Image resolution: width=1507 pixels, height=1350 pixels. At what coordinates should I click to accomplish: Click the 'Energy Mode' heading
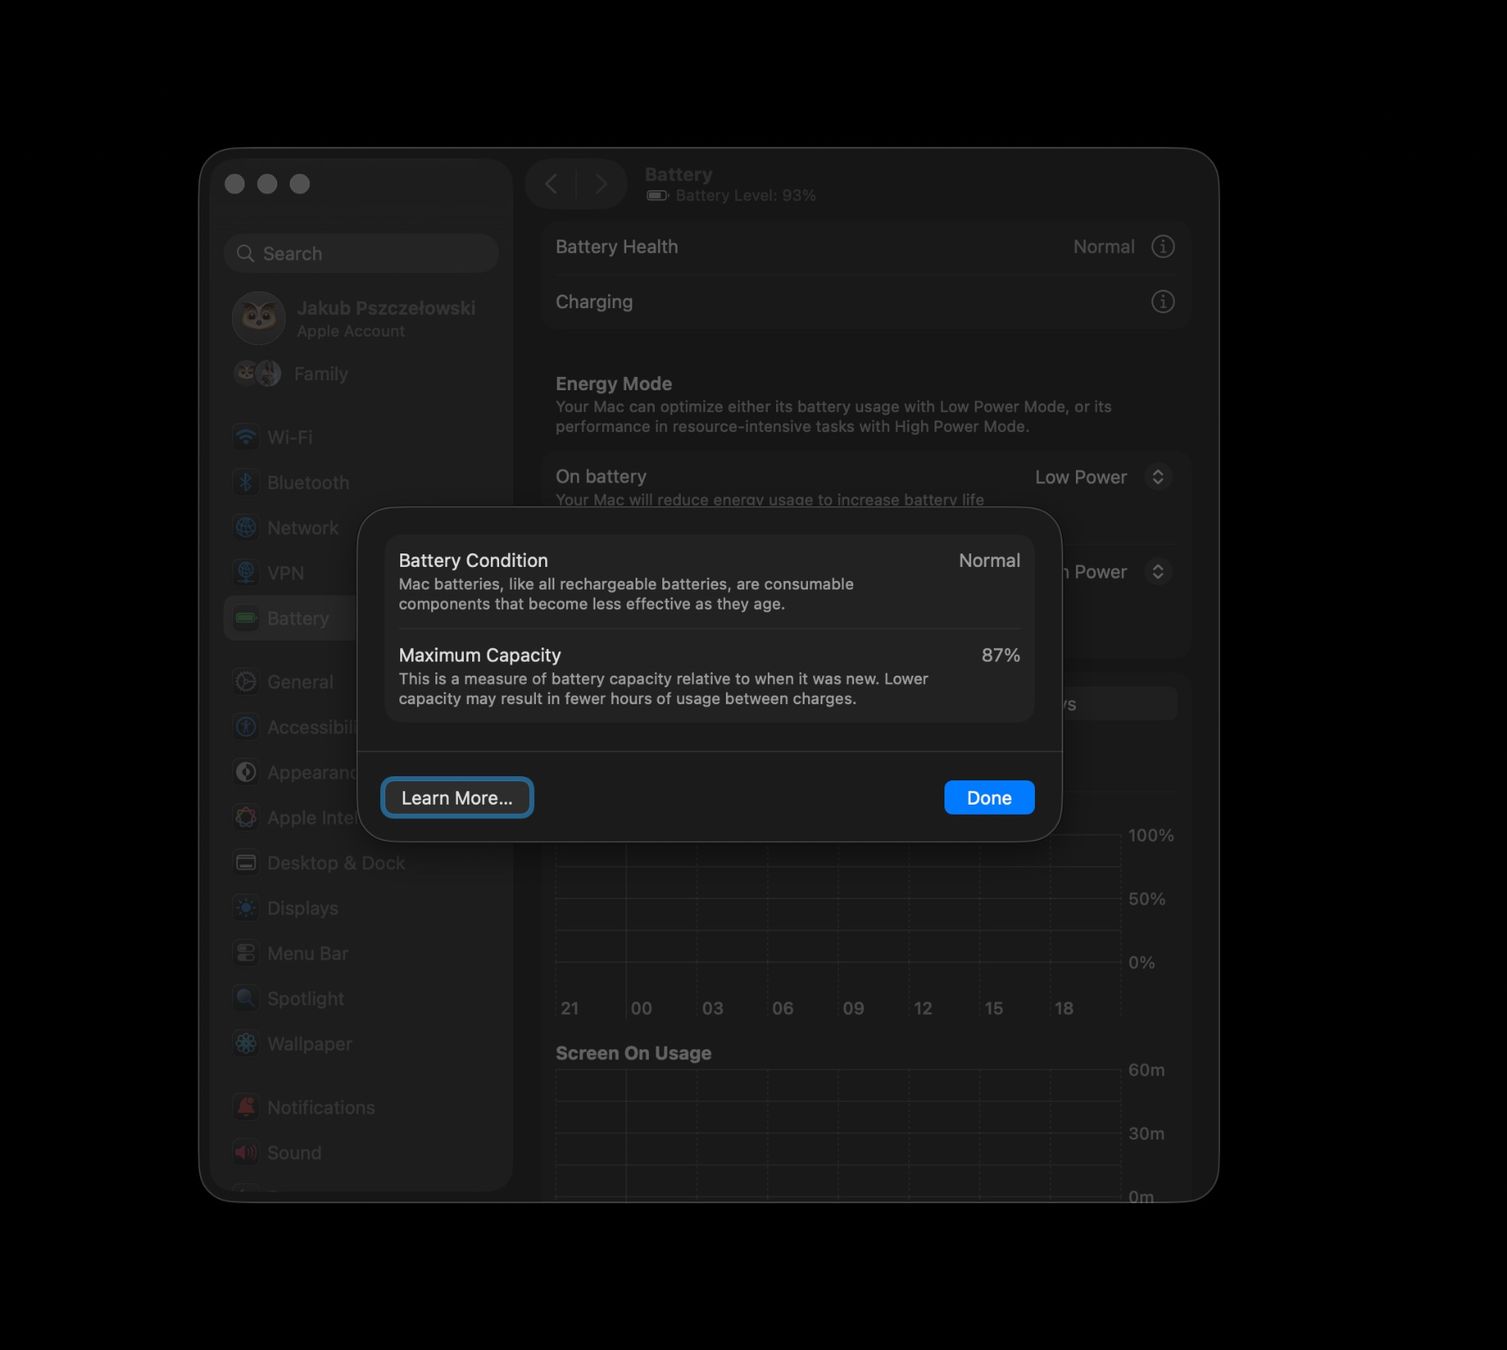point(614,383)
